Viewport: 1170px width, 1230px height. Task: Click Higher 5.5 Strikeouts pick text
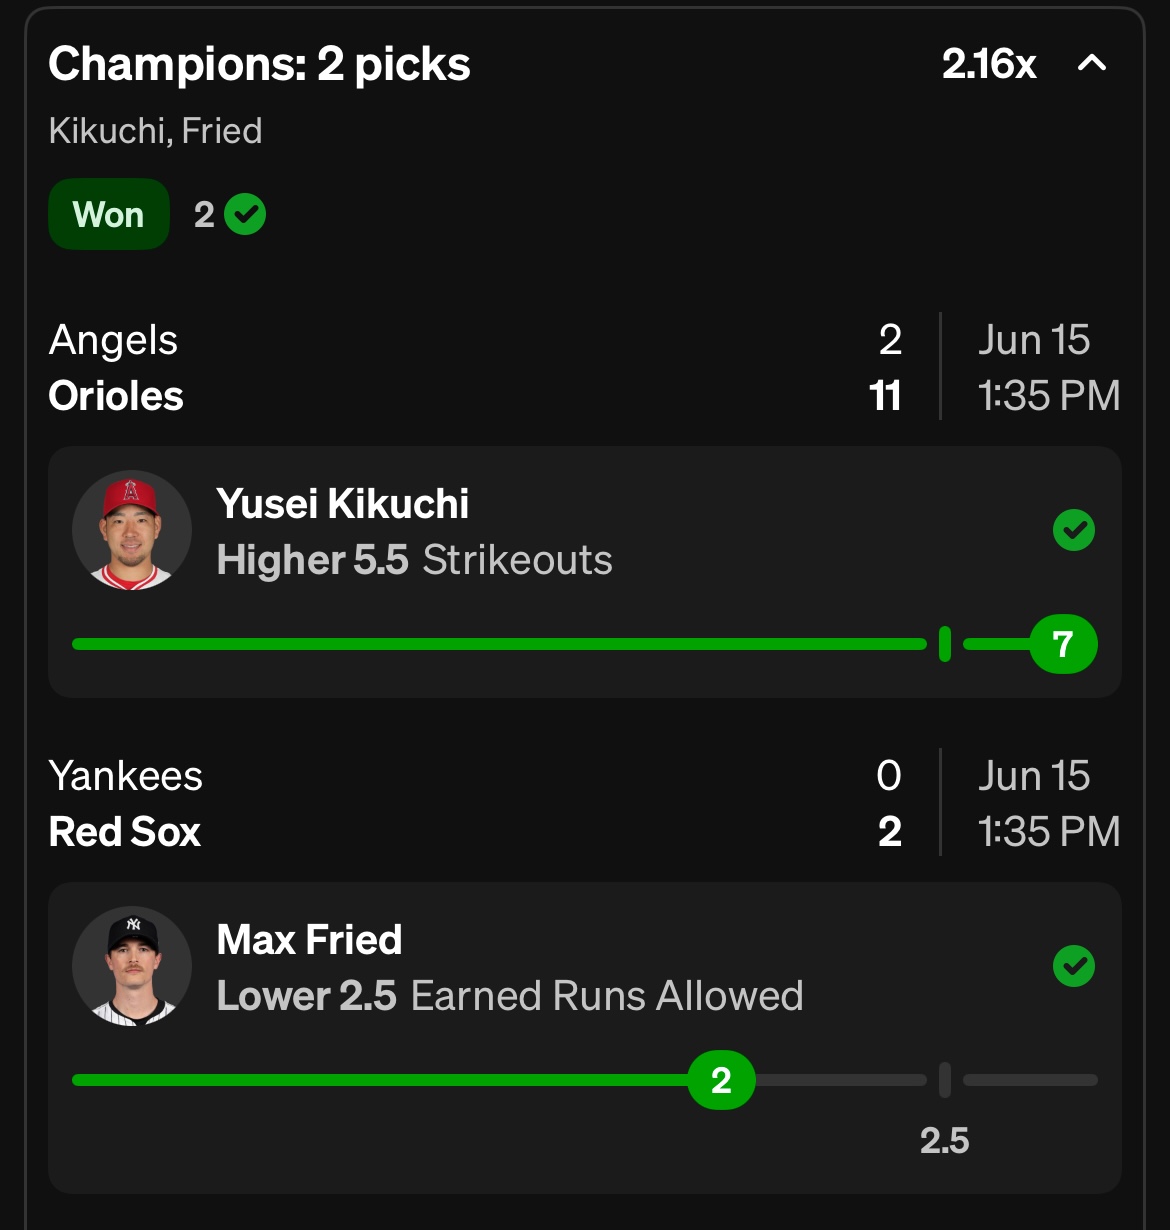(x=415, y=560)
